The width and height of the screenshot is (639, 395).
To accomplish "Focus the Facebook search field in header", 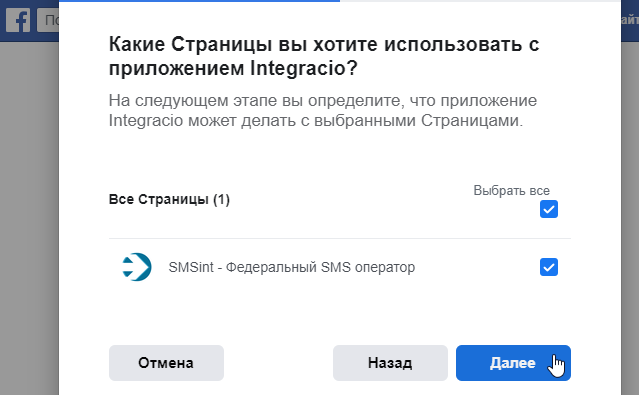I will click(48, 20).
